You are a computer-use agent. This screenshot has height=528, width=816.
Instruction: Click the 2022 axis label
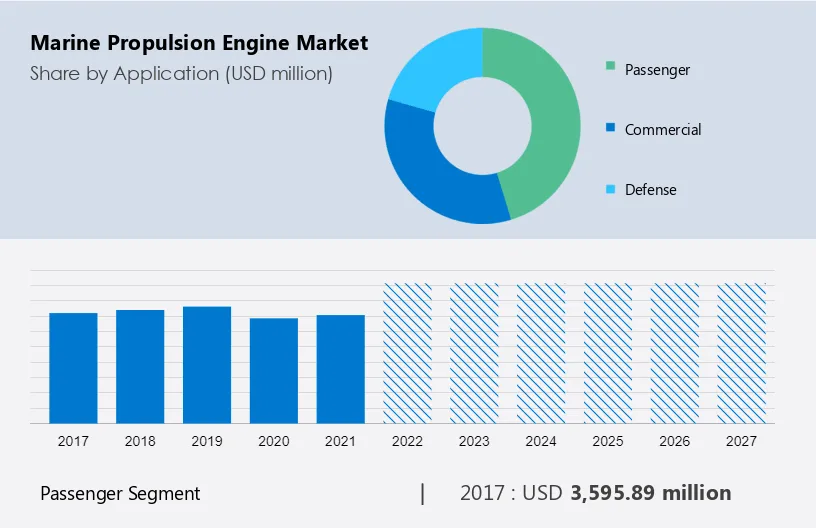(x=407, y=441)
